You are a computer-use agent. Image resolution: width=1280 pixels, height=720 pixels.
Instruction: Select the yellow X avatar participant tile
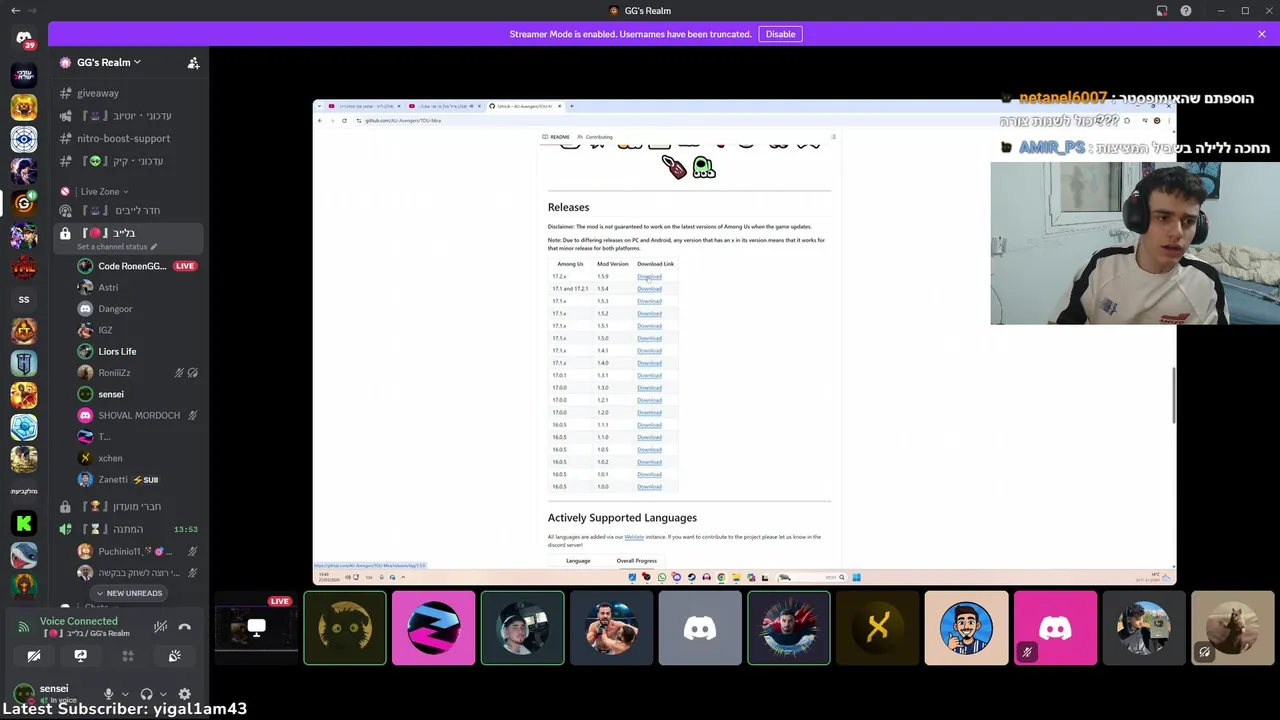pyautogui.click(x=877, y=628)
